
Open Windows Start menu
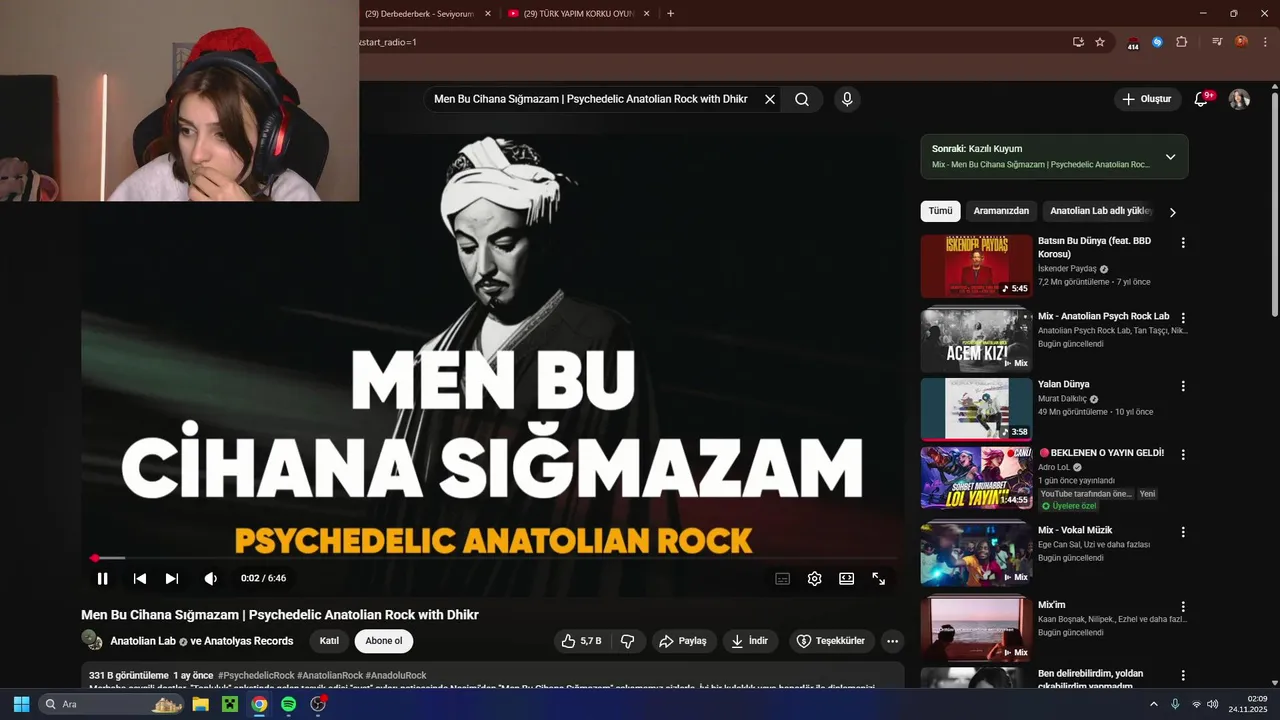(x=21, y=704)
